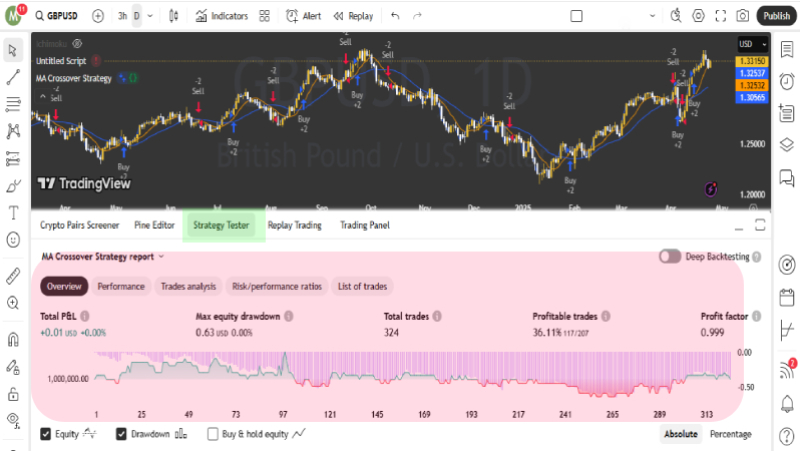Image resolution: width=800 pixels, height=451 pixels.
Task: Select the ruler measure tool
Action: [x=13, y=276]
